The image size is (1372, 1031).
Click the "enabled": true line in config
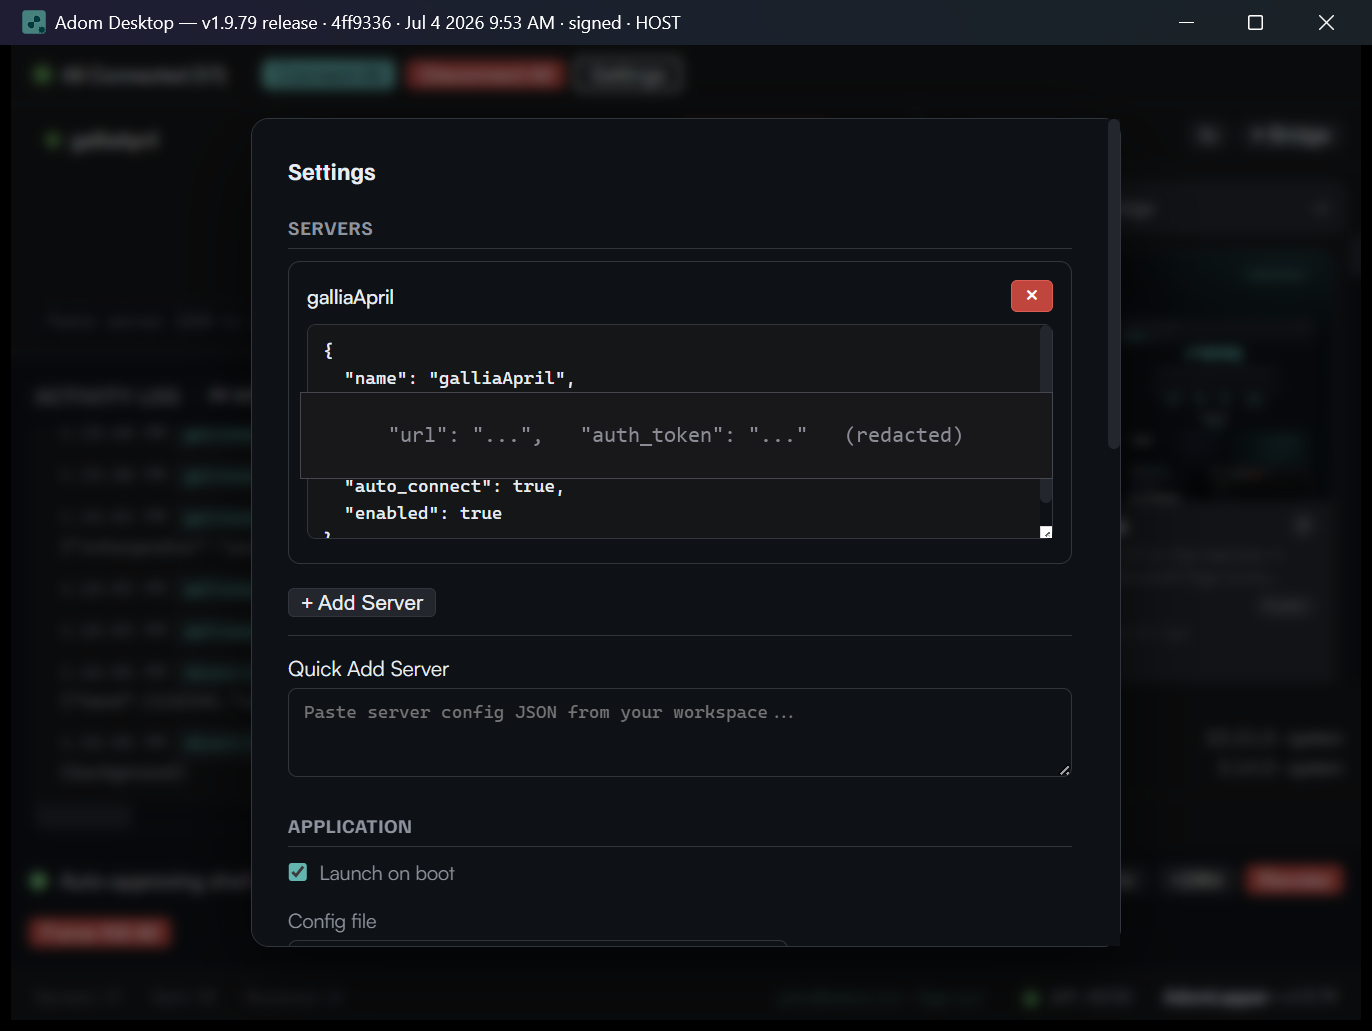(x=423, y=513)
